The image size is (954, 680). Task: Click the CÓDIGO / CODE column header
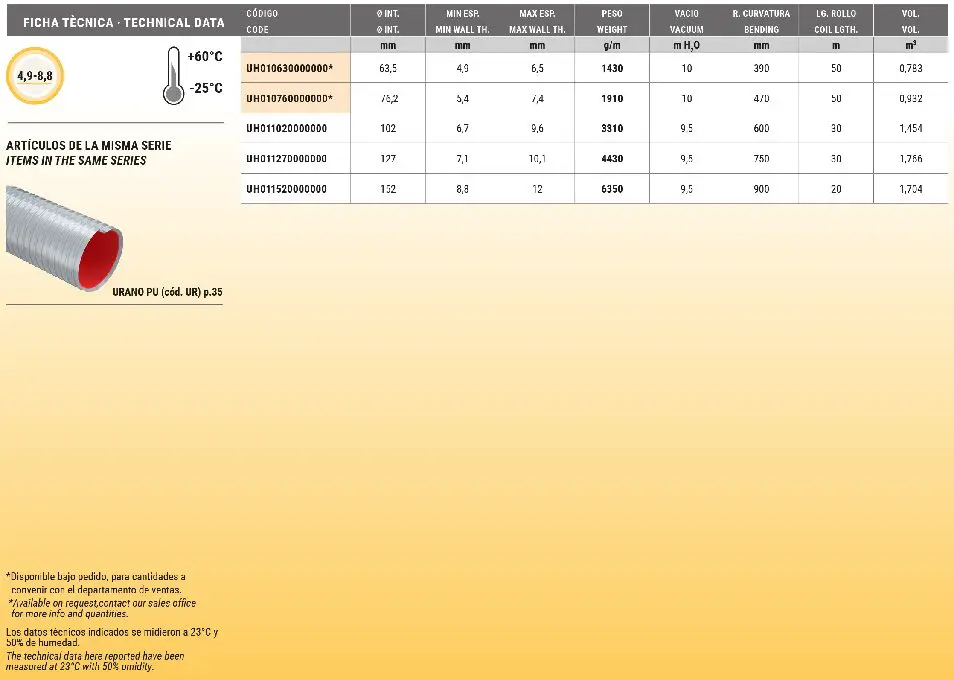tap(262, 21)
